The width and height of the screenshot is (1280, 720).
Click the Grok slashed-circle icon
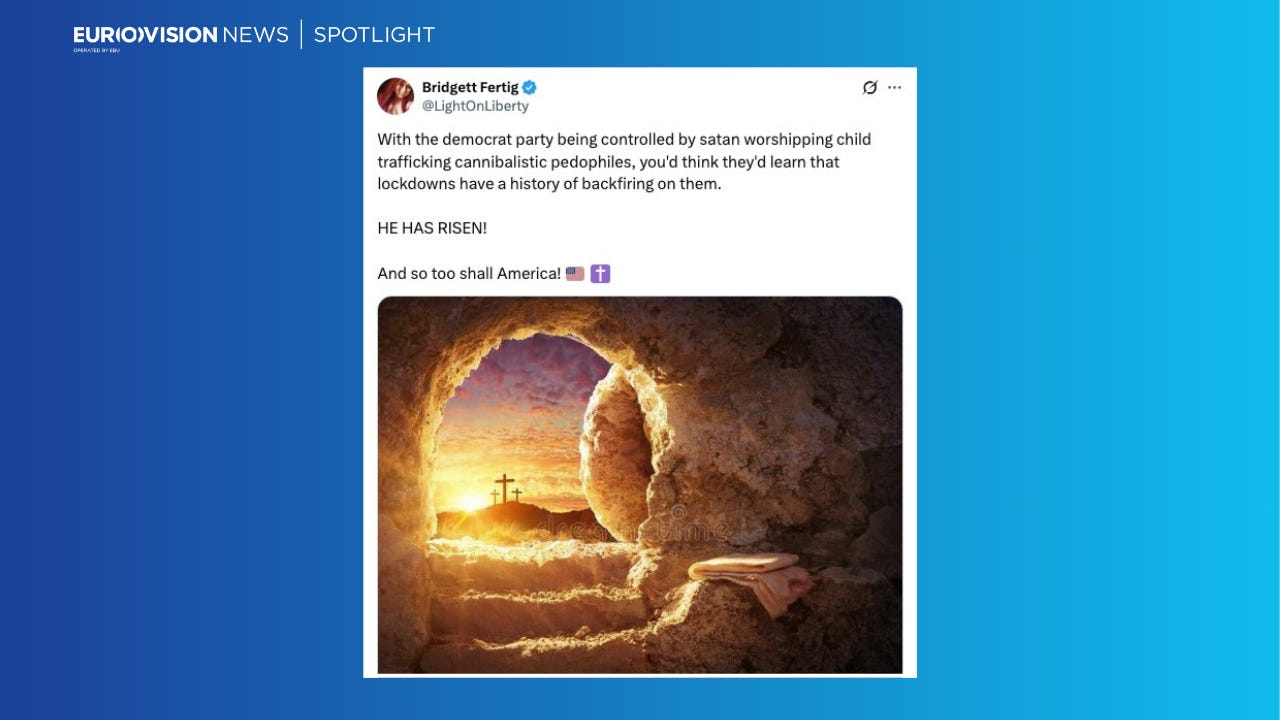click(869, 88)
